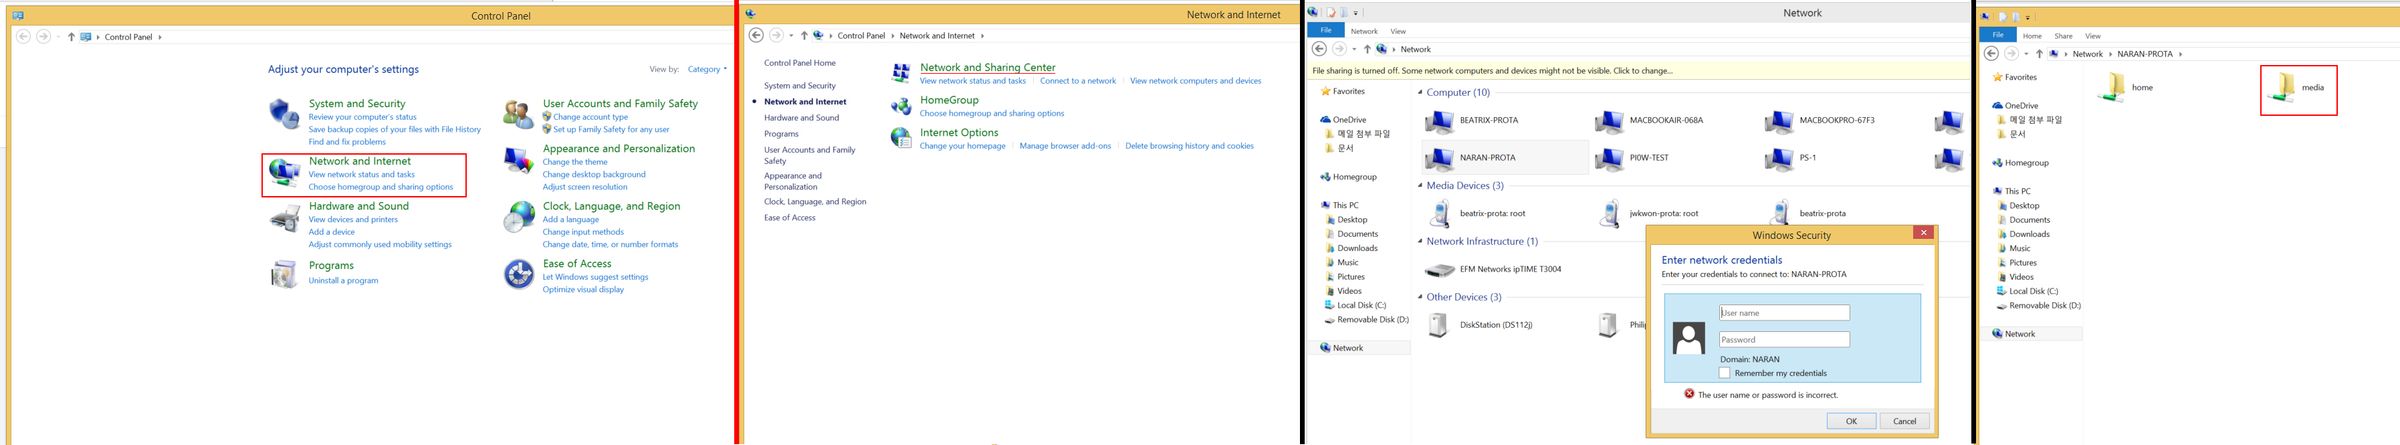This screenshot has height=445, width=2400.
Task: Open recent locations dropdown in Network and Internet window
Action: tap(791, 36)
